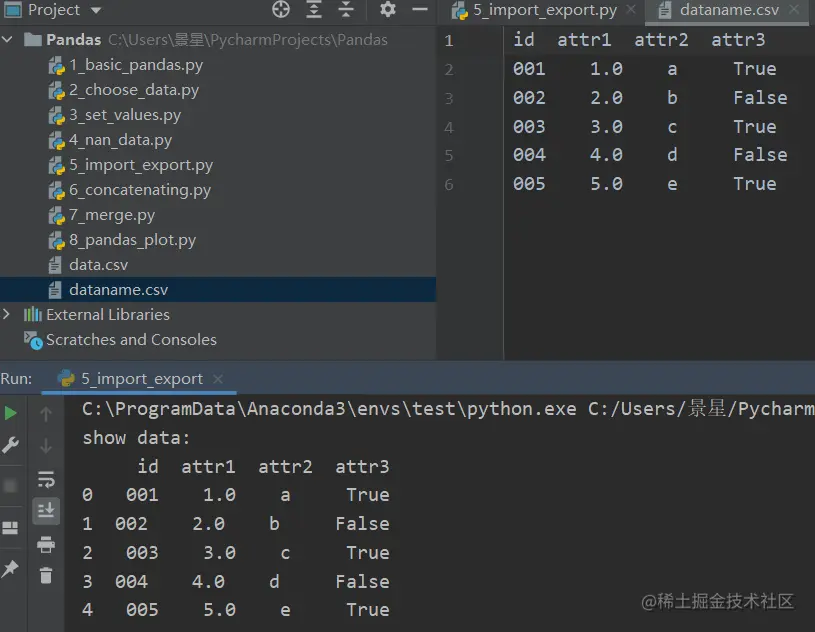The height and width of the screenshot is (632, 815).
Task: Click 'attr3' header in dataname.csv editor
Action: click(738, 40)
